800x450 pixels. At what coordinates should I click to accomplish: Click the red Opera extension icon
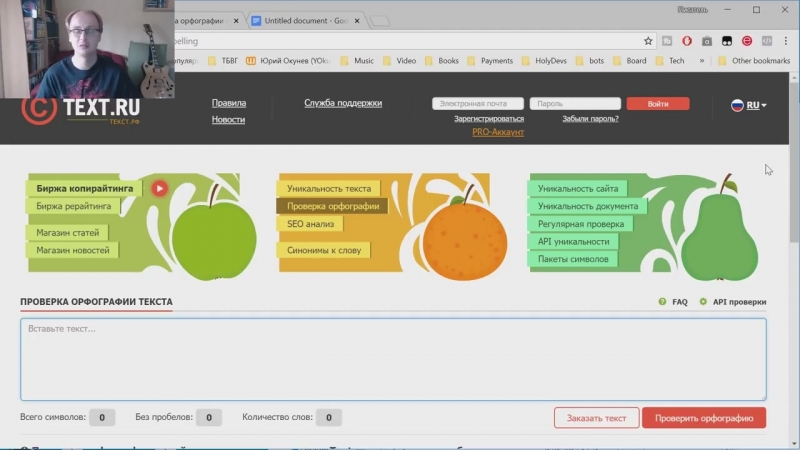[687, 41]
